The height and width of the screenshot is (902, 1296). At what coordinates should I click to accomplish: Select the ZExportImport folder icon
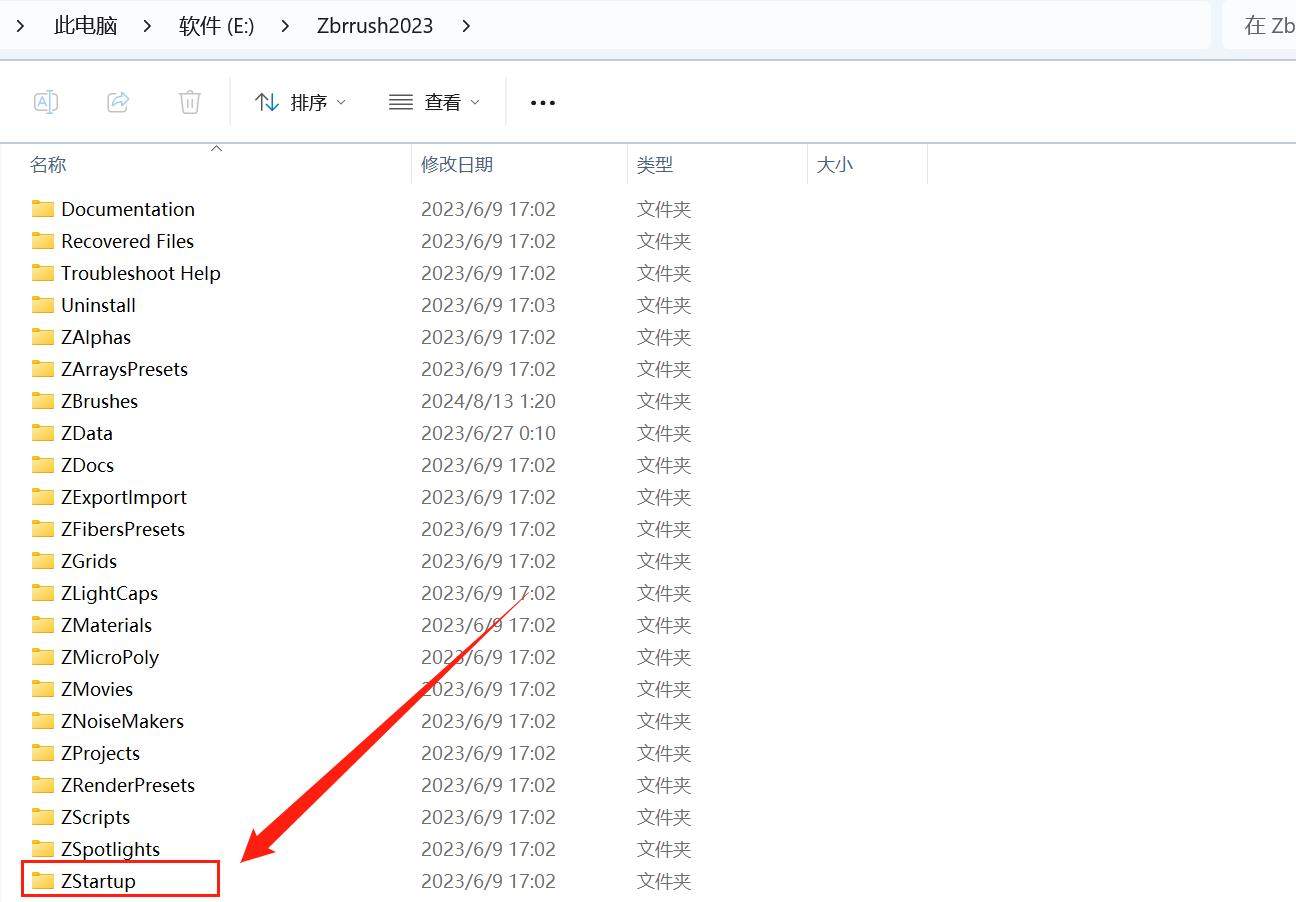43,497
